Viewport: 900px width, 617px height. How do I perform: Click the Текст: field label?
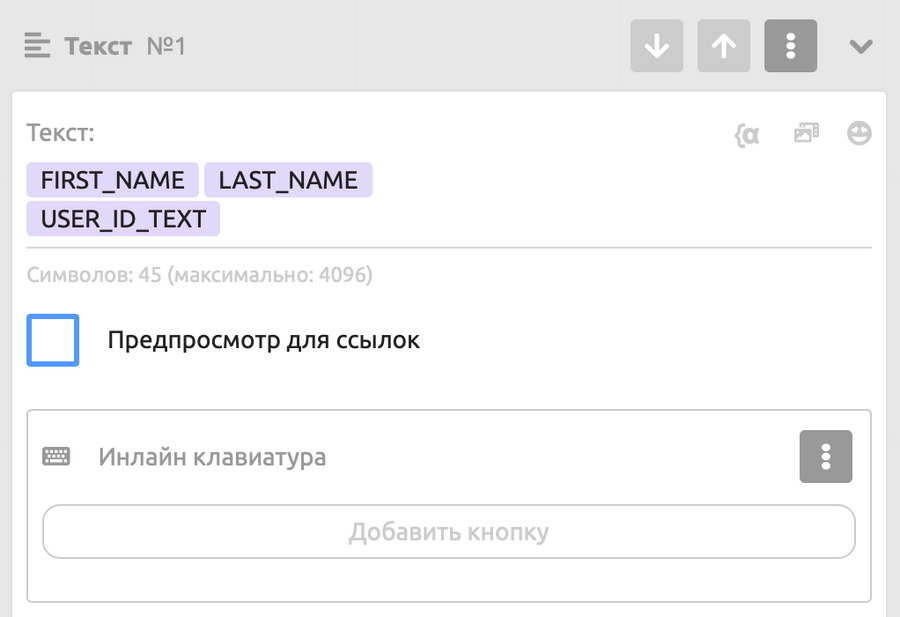61,133
